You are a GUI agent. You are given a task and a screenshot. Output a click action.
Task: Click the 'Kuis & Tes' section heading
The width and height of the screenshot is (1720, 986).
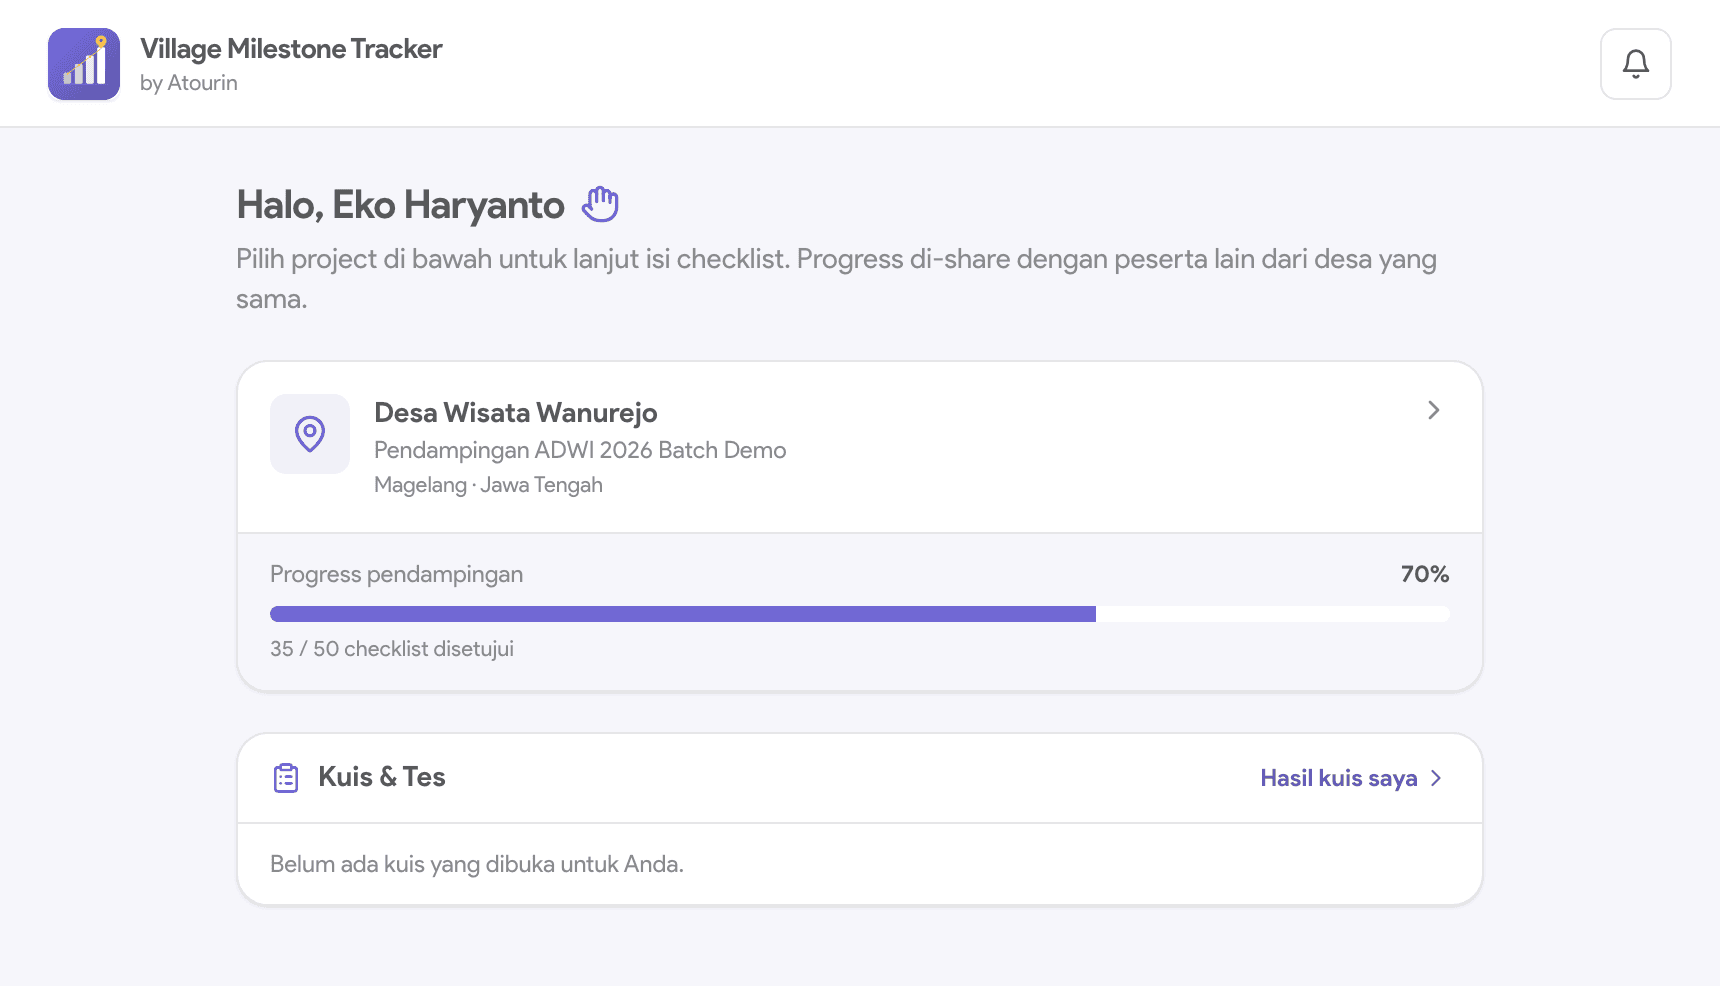coord(382,777)
